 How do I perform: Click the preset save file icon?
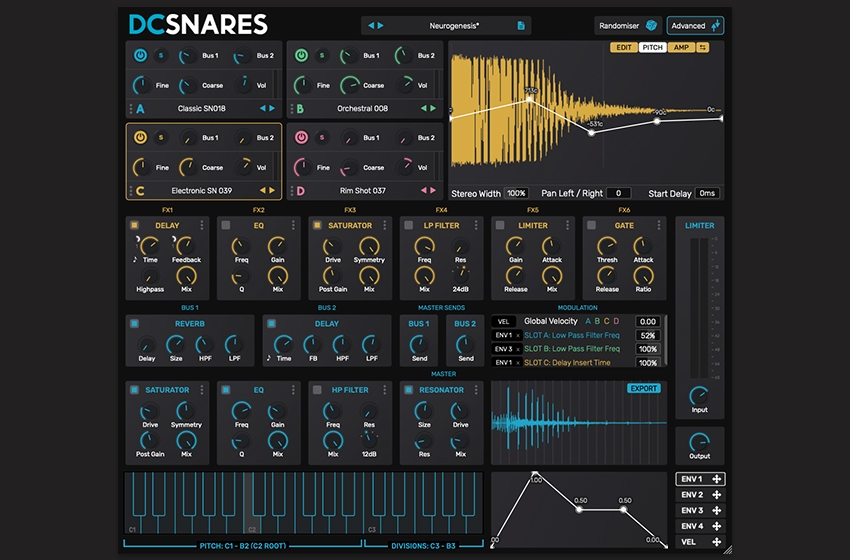(x=521, y=25)
